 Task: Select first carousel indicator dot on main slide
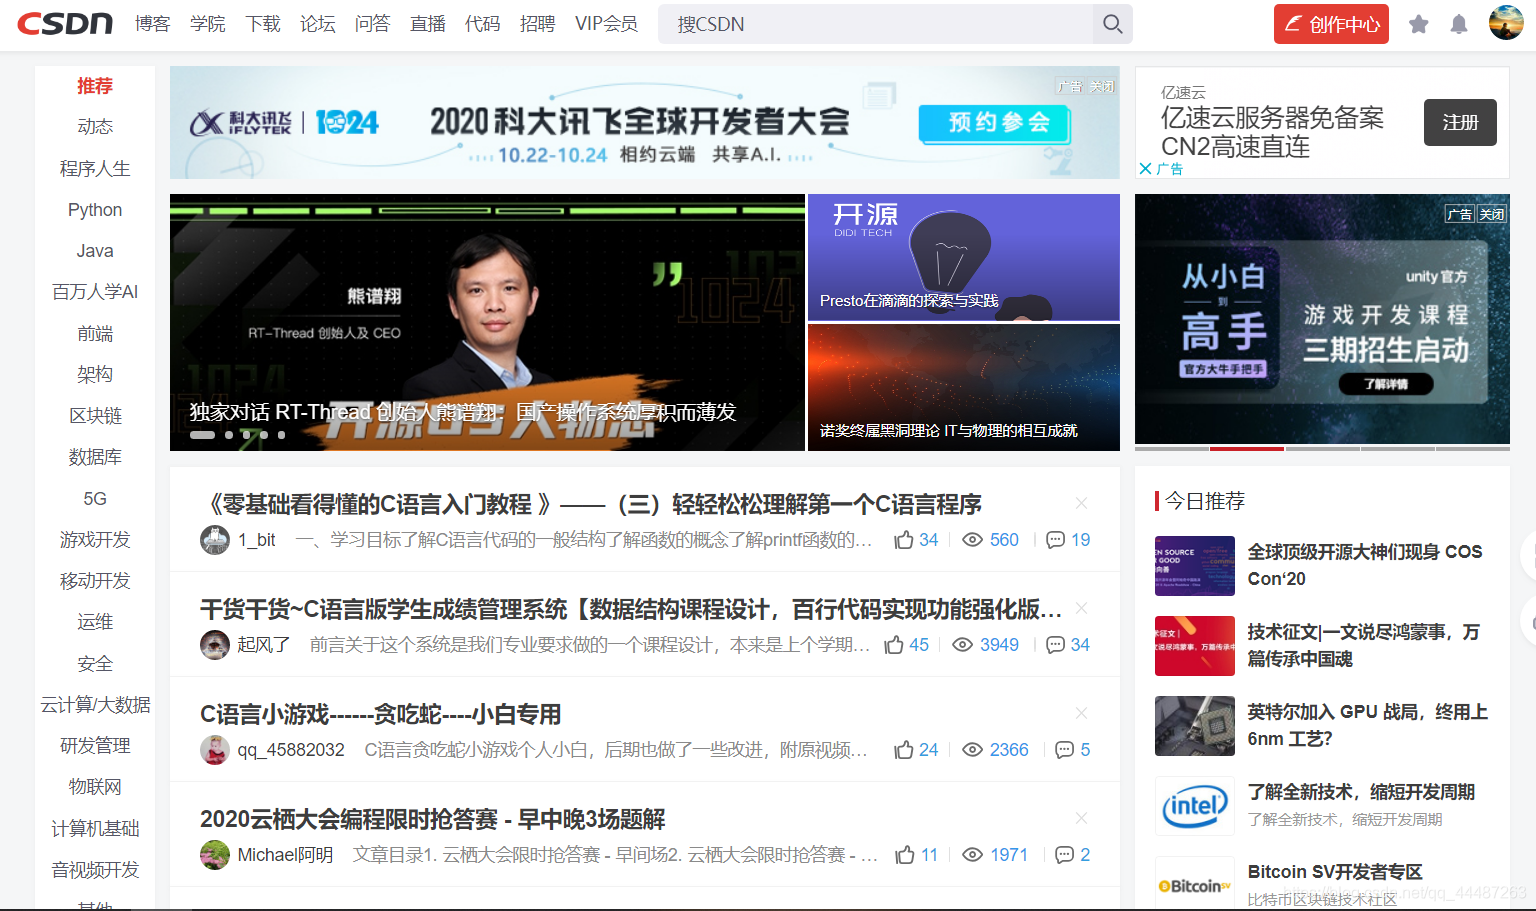(x=202, y=435)
